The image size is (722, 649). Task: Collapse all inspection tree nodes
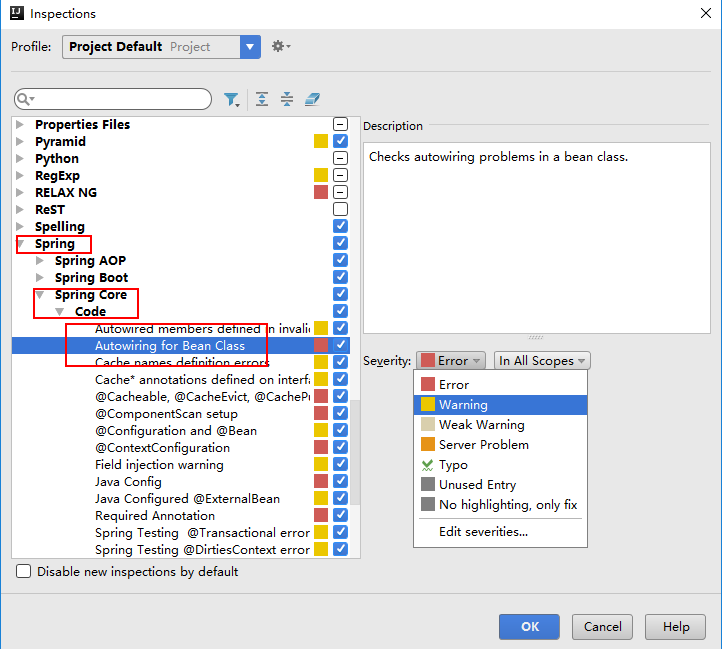[287, 99]
